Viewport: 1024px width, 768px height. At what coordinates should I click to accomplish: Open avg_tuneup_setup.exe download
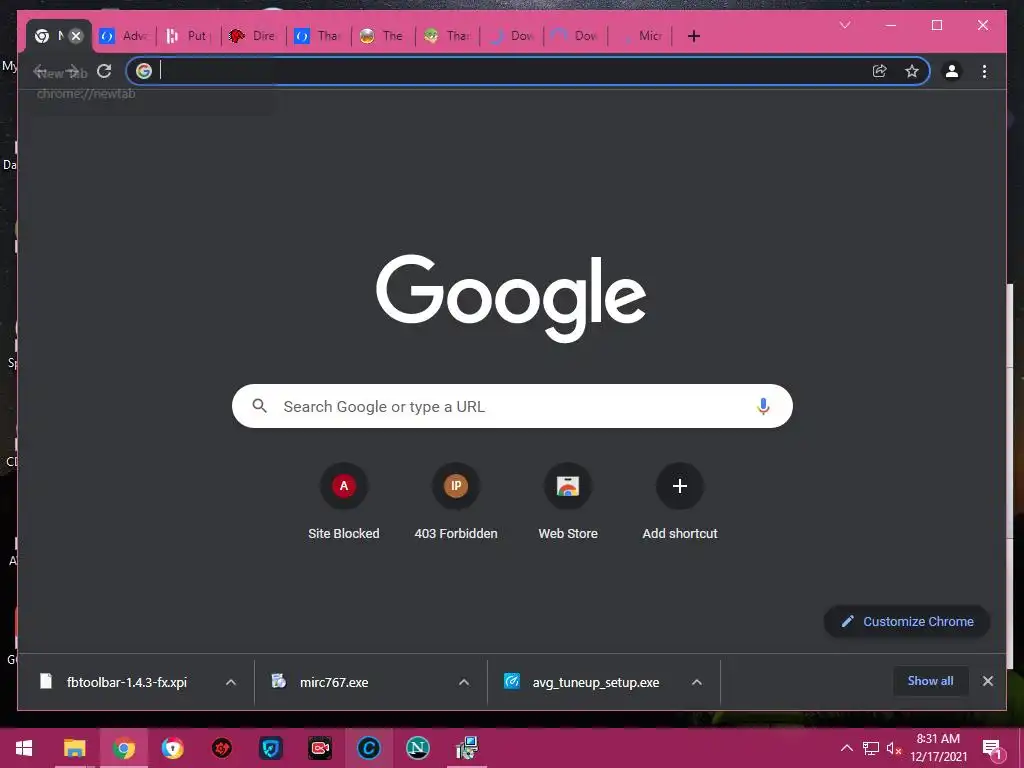point(596,682)
